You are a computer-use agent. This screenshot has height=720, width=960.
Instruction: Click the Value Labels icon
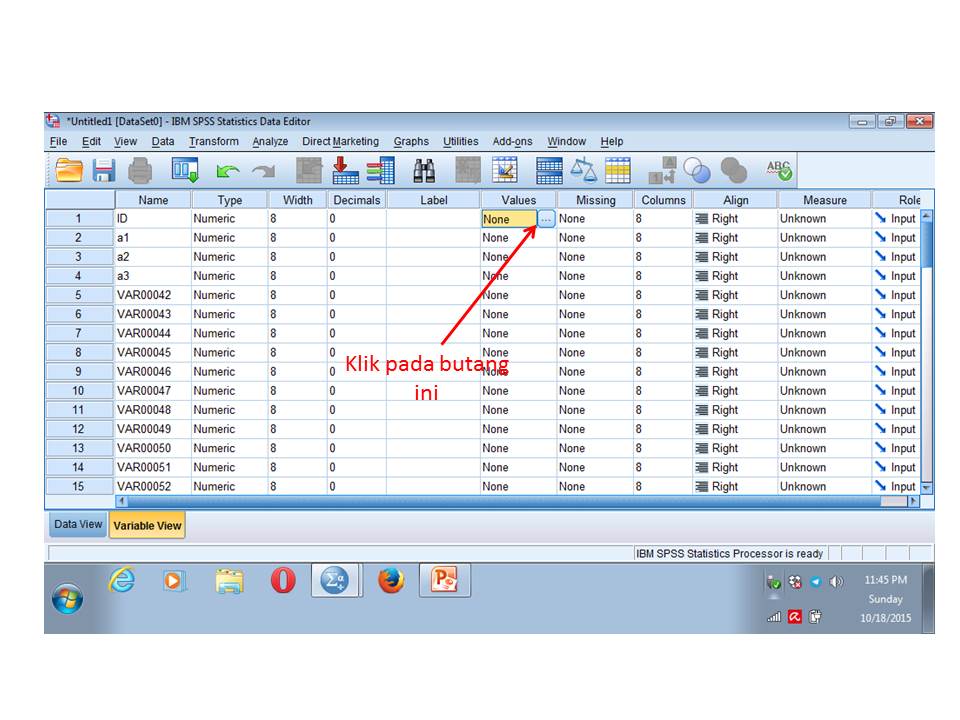662,170
